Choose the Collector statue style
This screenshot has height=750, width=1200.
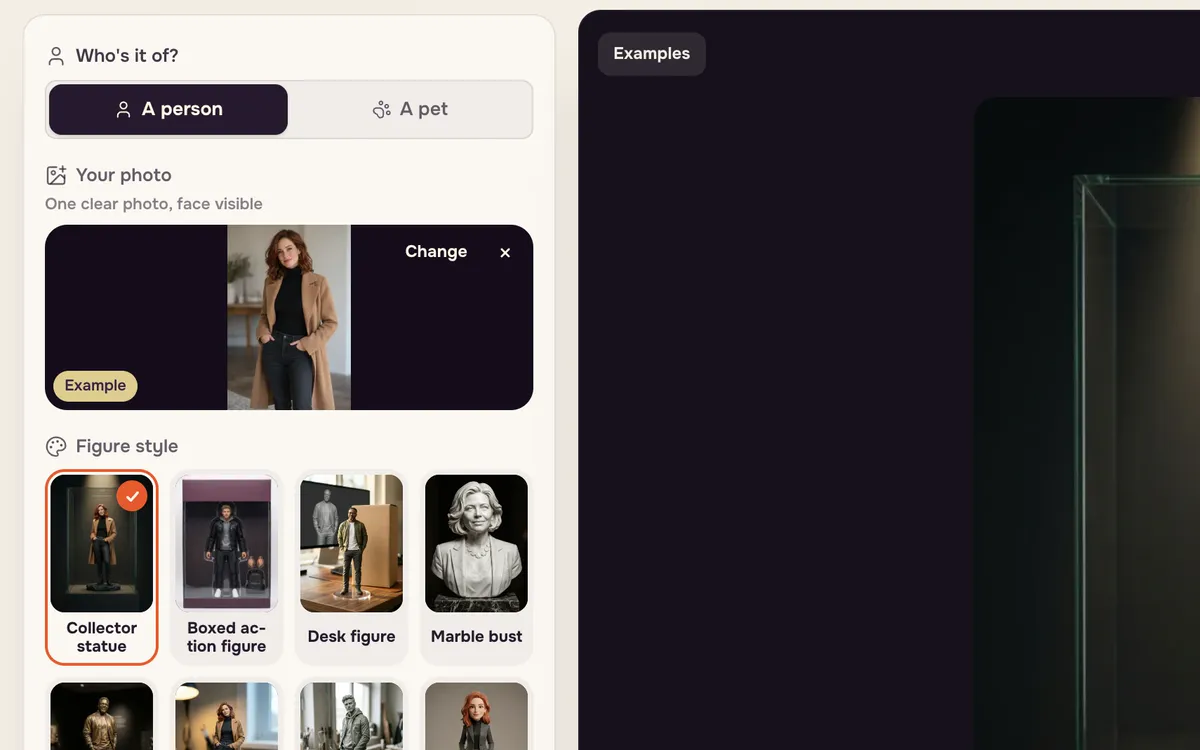[x=102, y=567]
